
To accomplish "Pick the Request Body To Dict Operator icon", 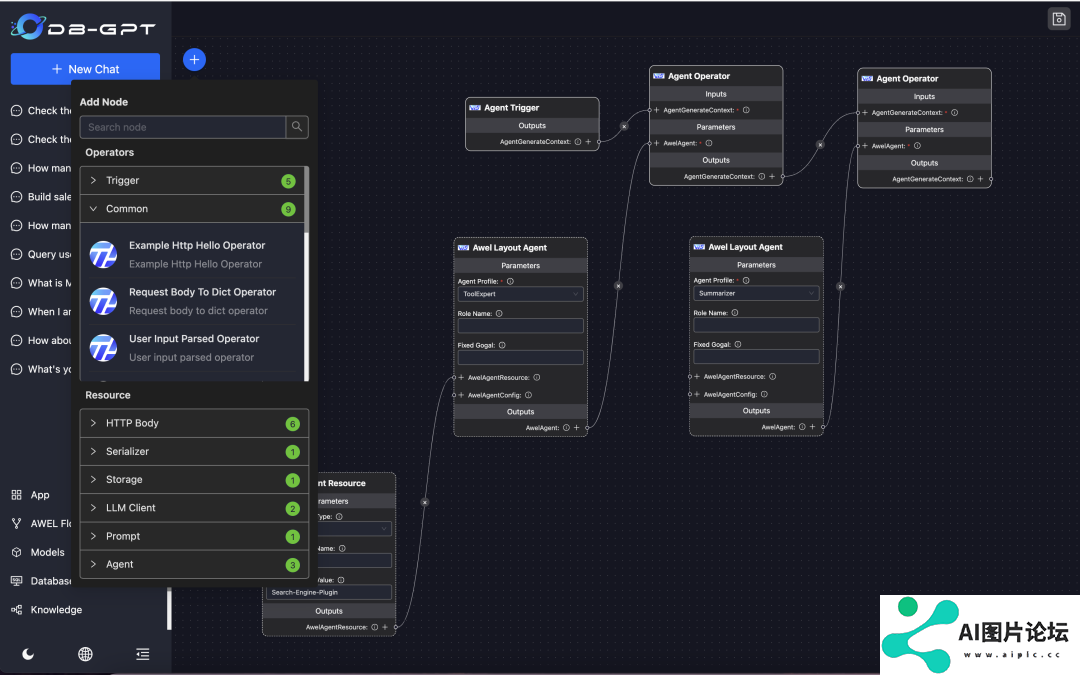I will 103,302.
